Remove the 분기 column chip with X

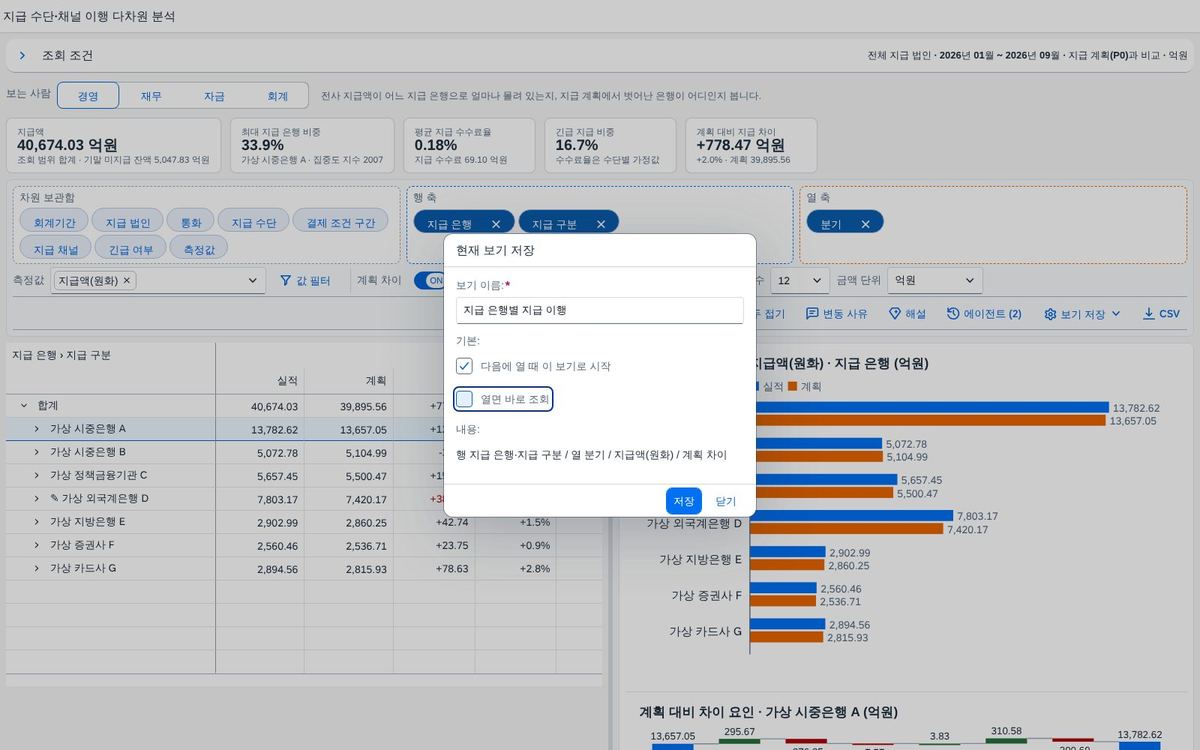(865, 224)
